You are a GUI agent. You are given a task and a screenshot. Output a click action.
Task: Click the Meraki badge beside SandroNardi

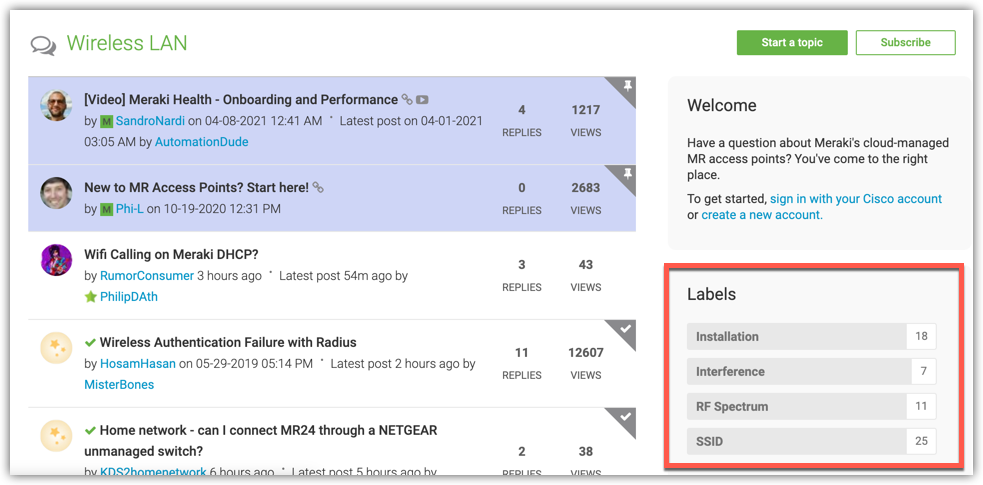click(x=106, y=121)
